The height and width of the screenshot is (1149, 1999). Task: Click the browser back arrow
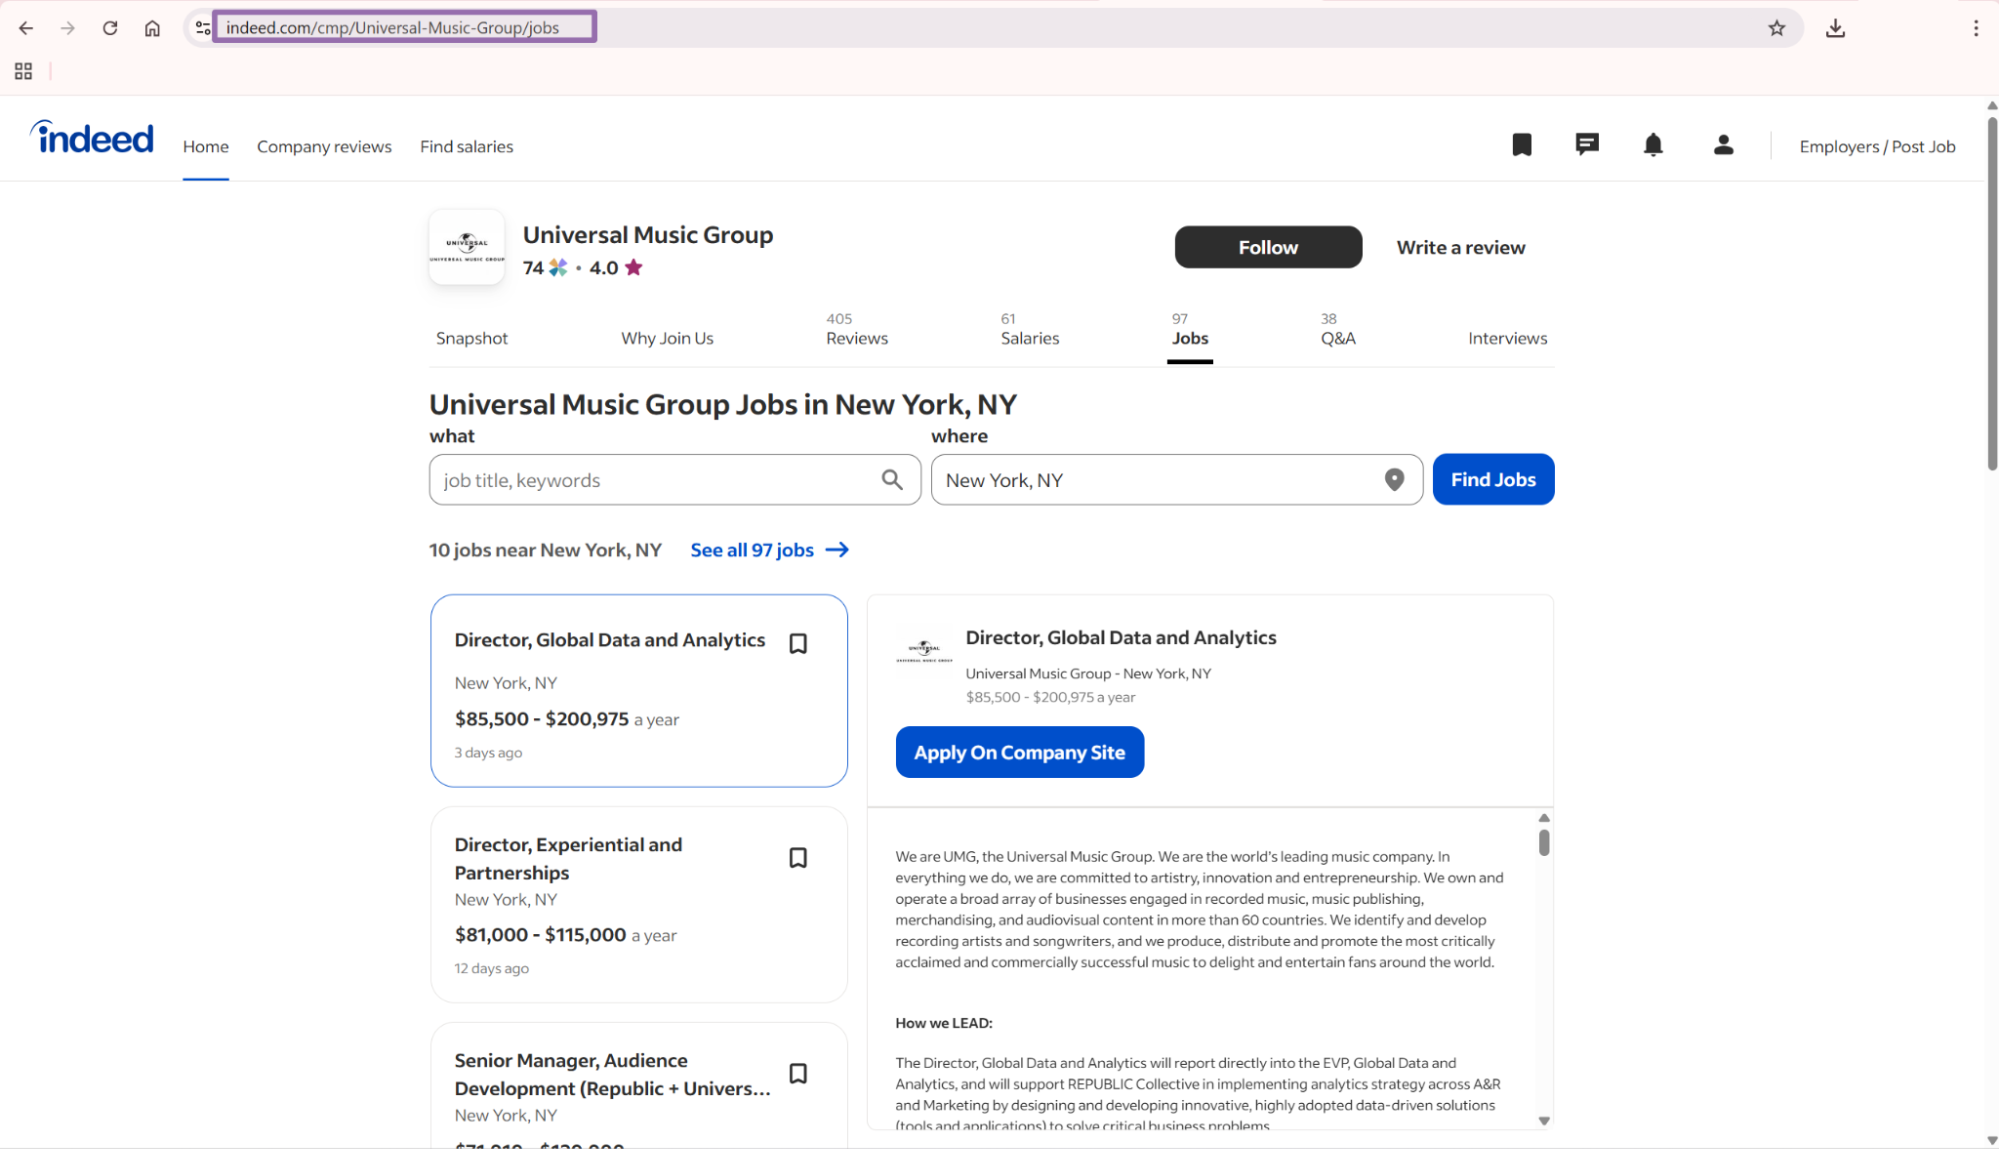coord(26,28)
